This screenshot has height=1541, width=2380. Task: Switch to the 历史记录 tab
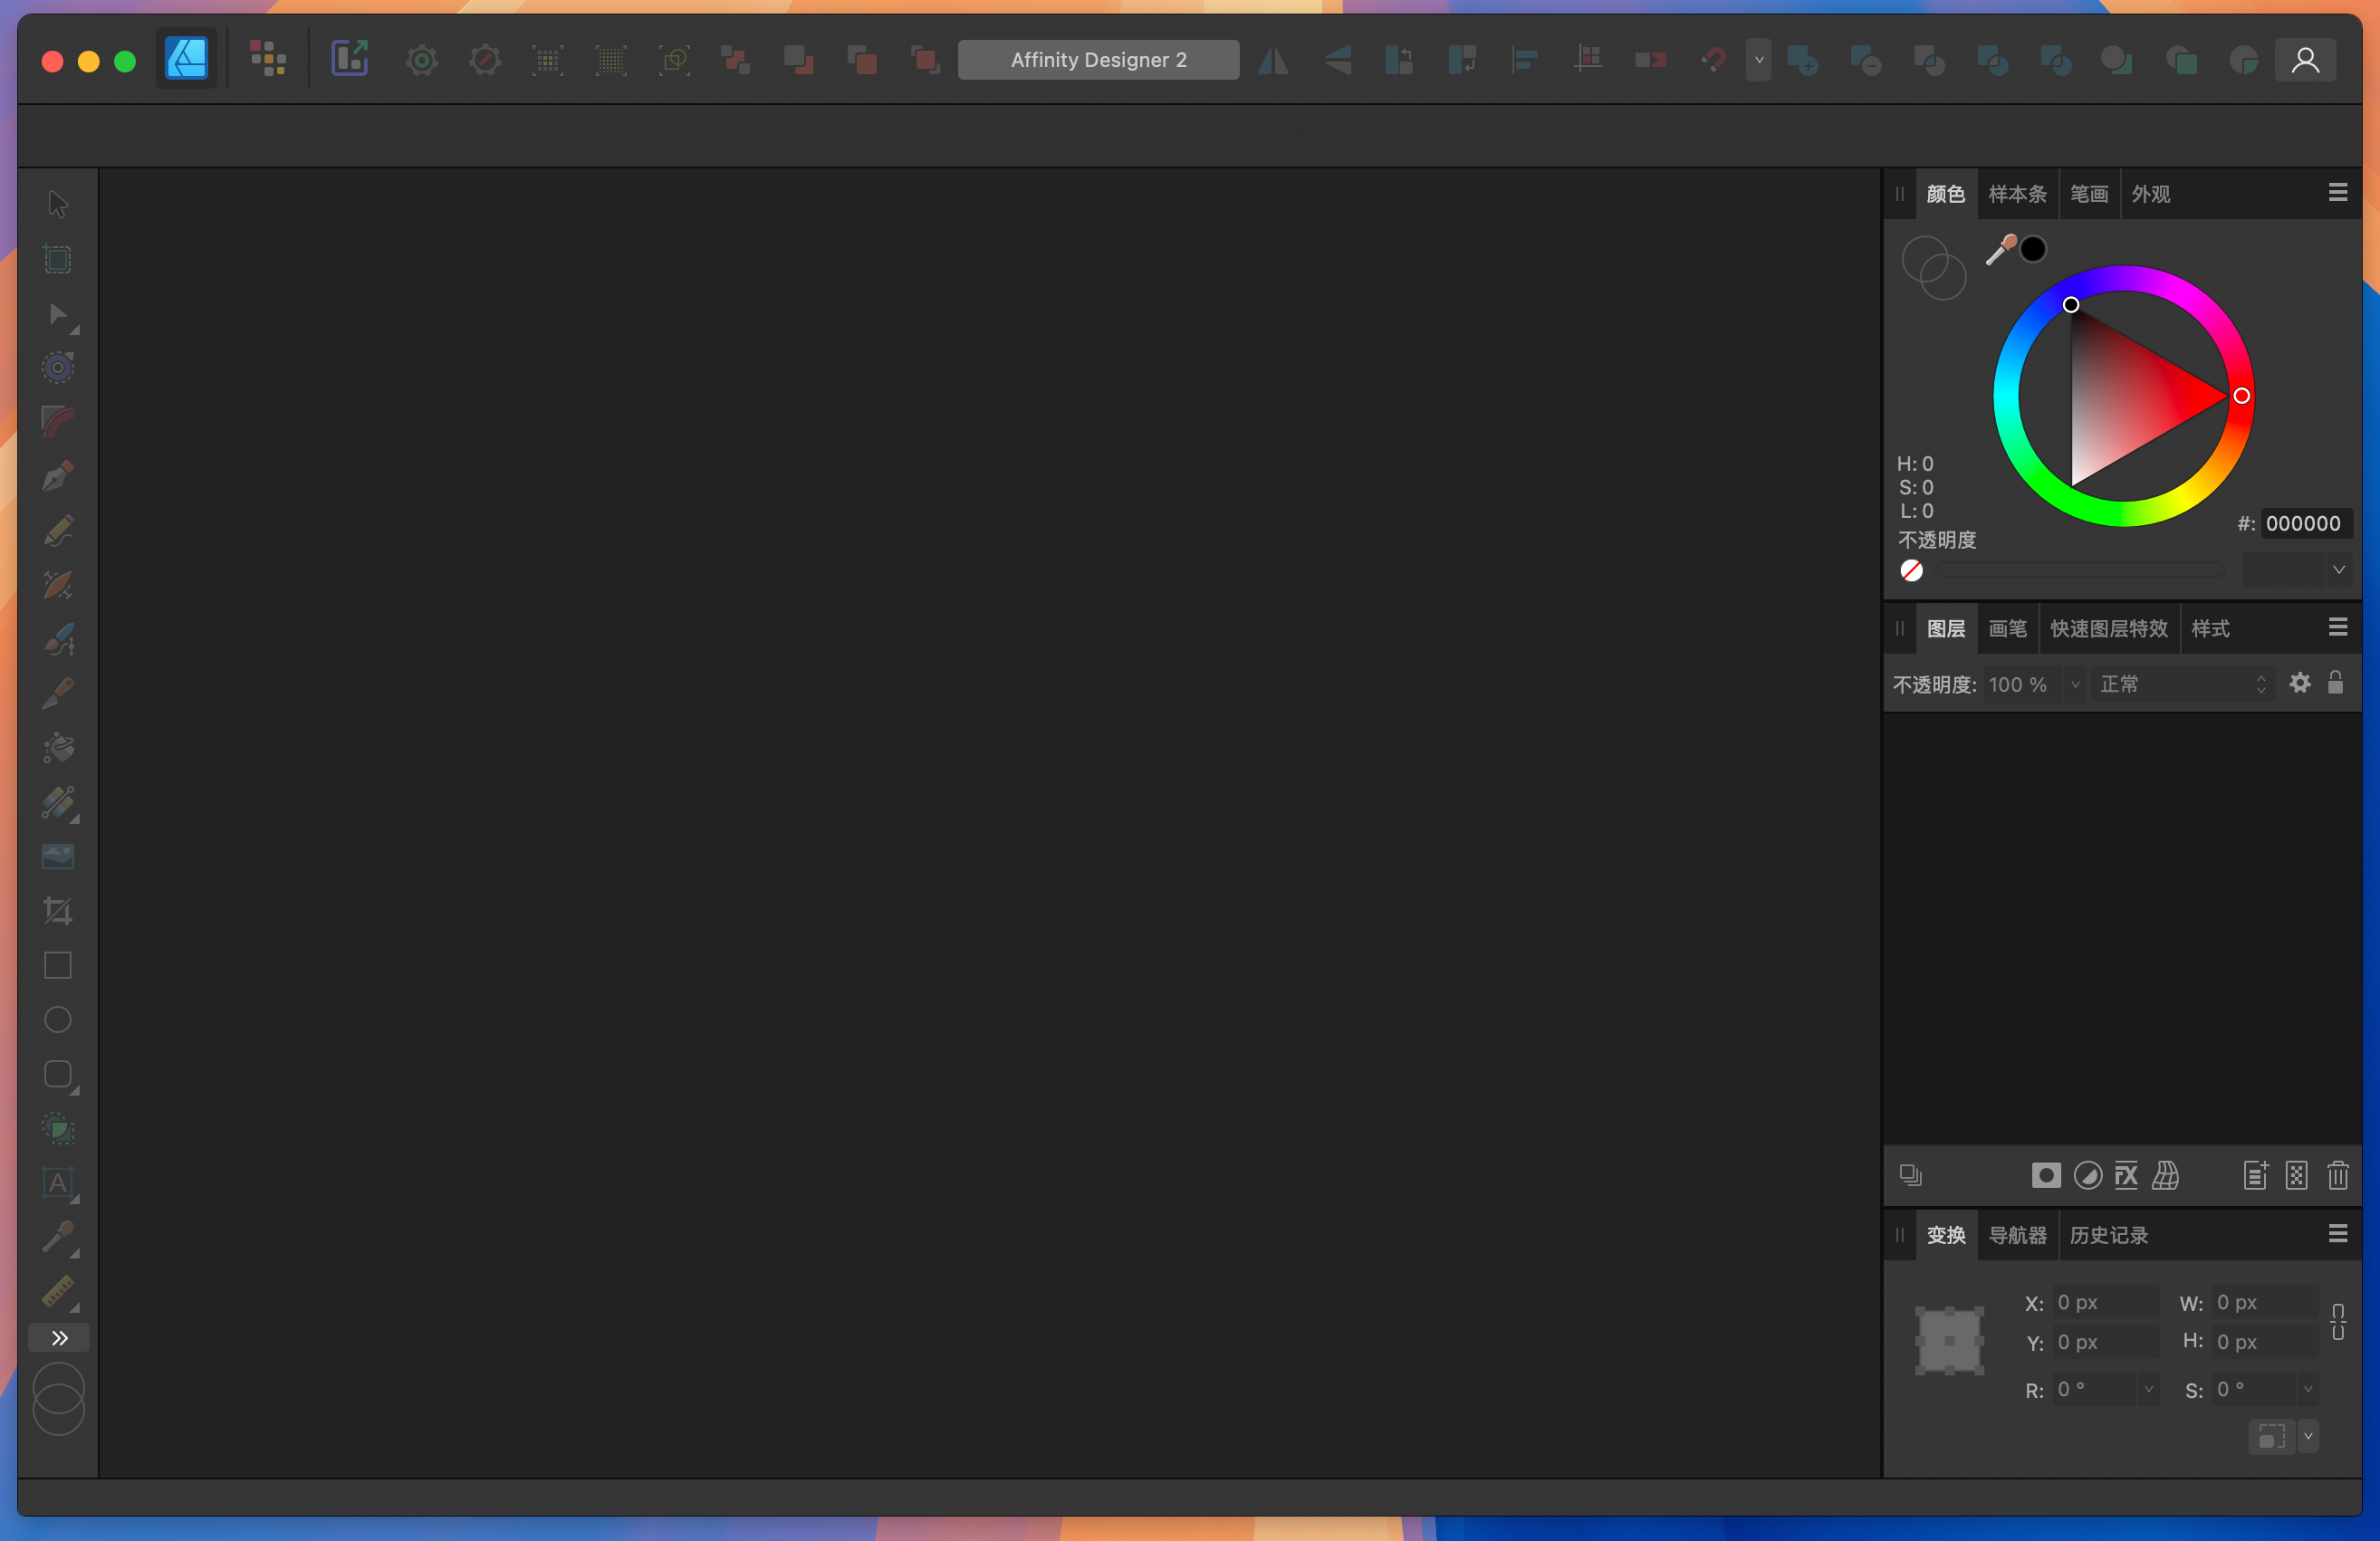pos(2108,1235)
